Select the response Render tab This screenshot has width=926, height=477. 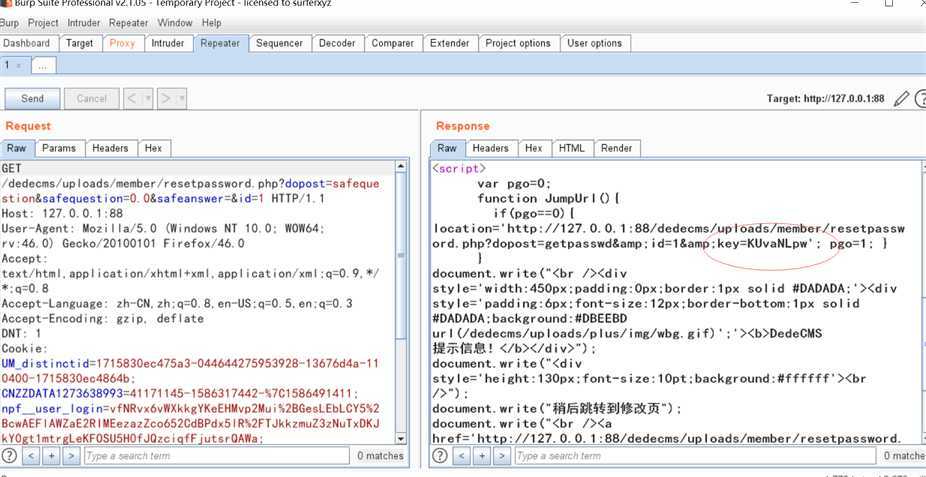coord(617,148)
